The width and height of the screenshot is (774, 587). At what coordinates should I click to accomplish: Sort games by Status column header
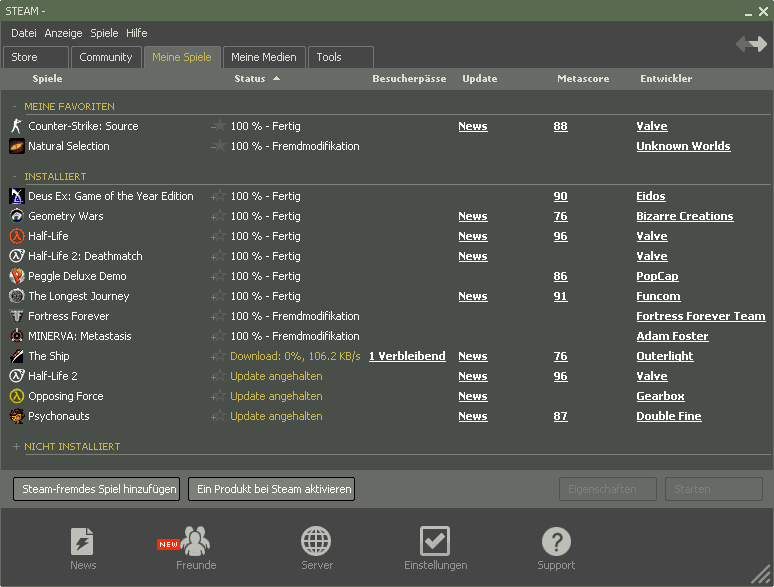tap(250, 78)
